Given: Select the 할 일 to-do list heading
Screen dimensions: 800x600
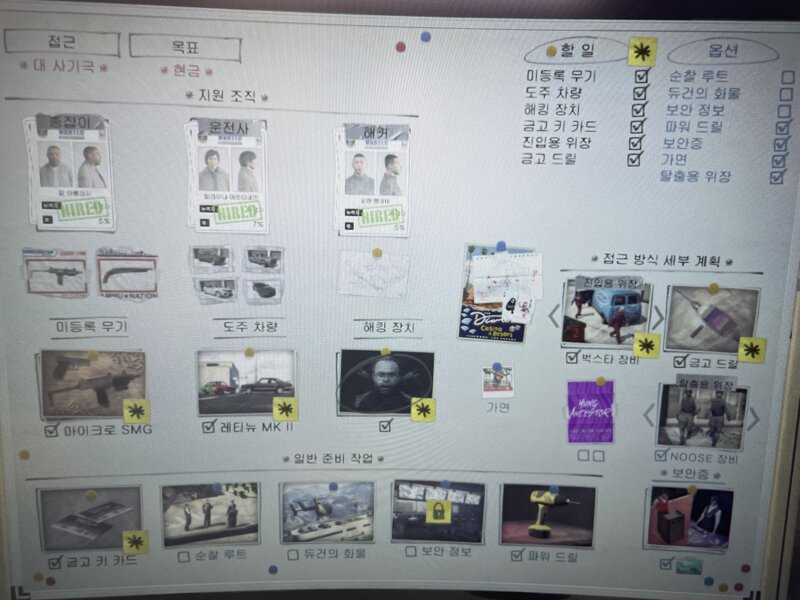Looking at the screenshot, I should (578, 50).
